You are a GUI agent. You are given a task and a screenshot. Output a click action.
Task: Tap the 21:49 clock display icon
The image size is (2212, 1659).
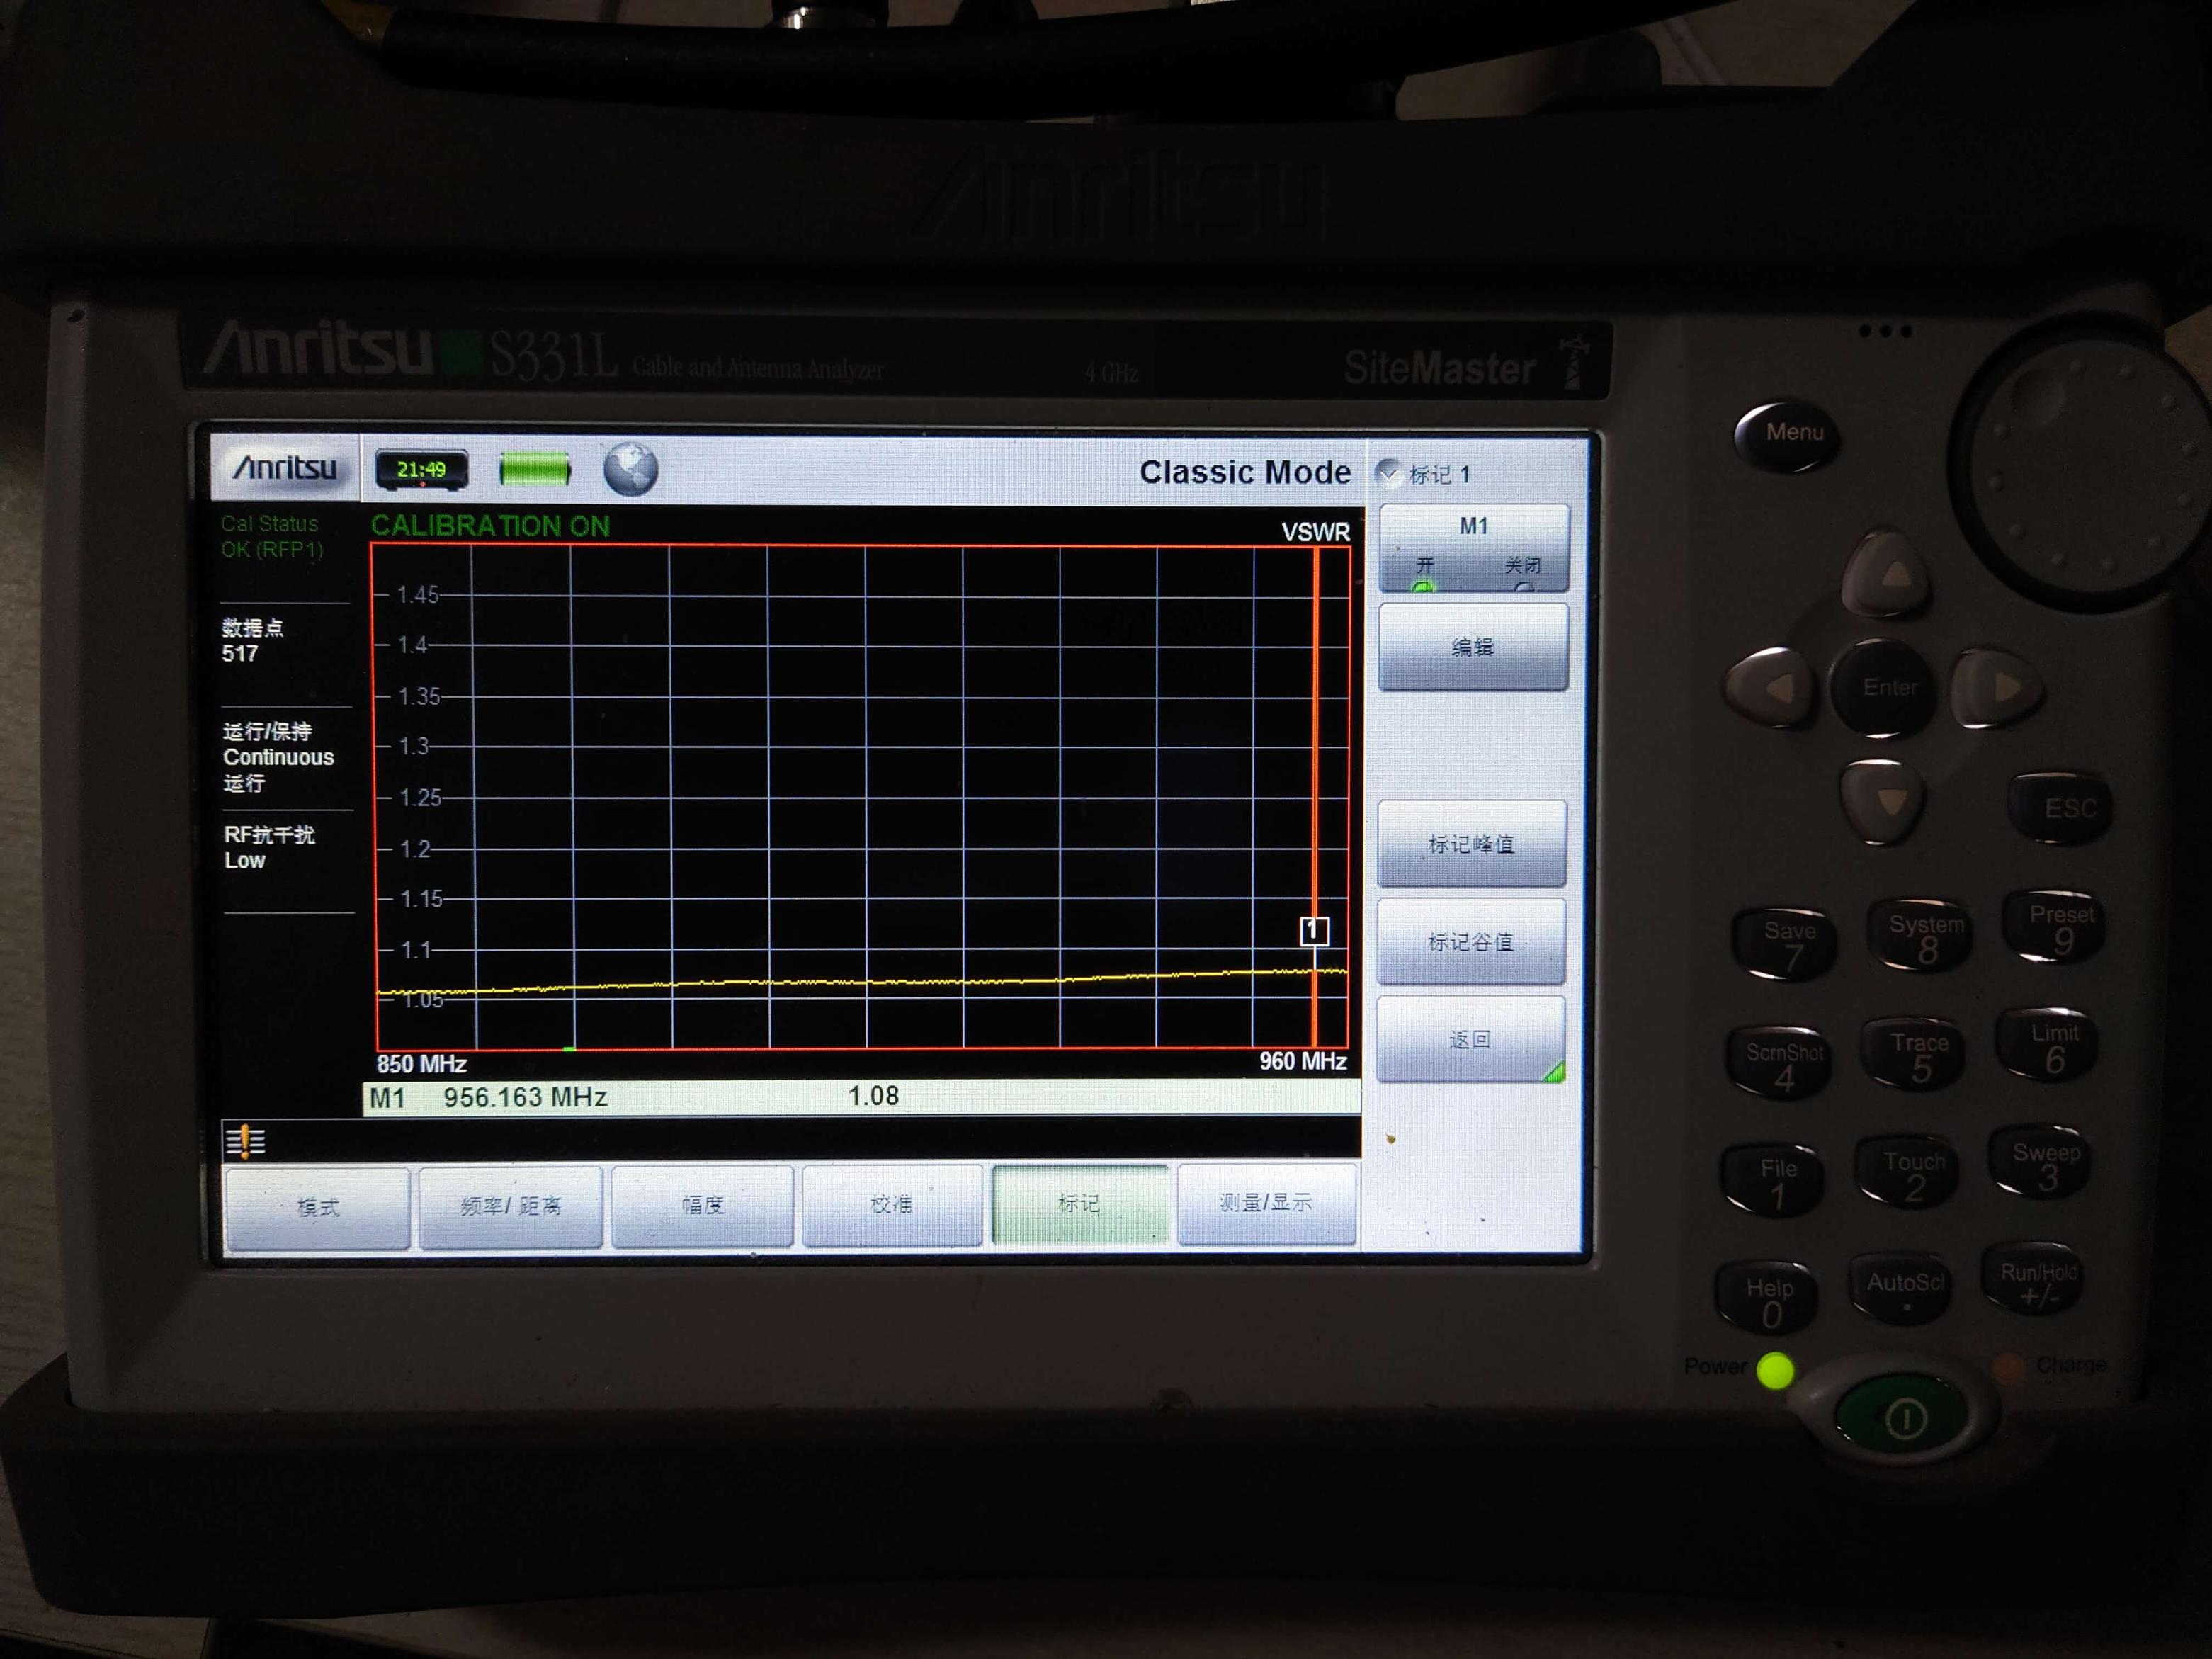[x=421, y=469]
